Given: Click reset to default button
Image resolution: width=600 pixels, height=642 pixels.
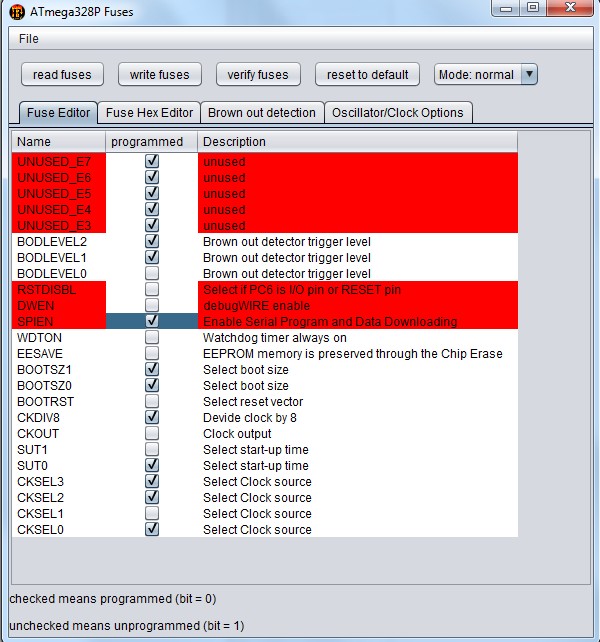Looking at the screenshot, I should pyautogui.click(x=367, y=75).
